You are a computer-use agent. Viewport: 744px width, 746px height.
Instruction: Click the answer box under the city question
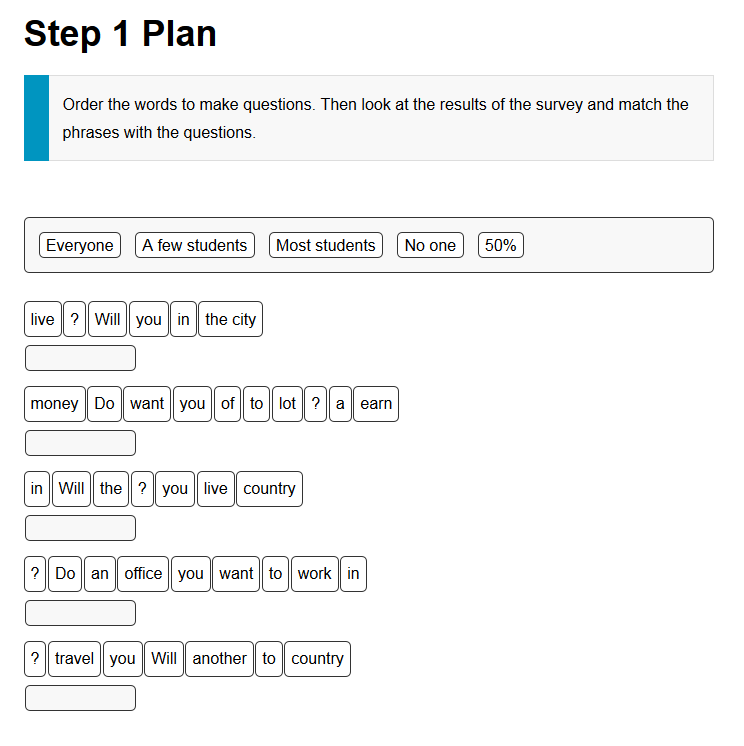coord(80,358)
